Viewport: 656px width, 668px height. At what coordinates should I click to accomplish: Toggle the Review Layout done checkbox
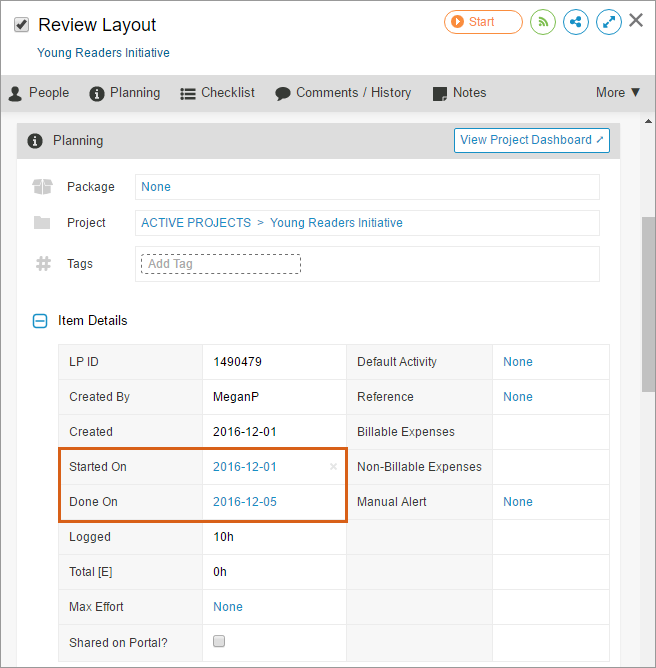point(21,25)
